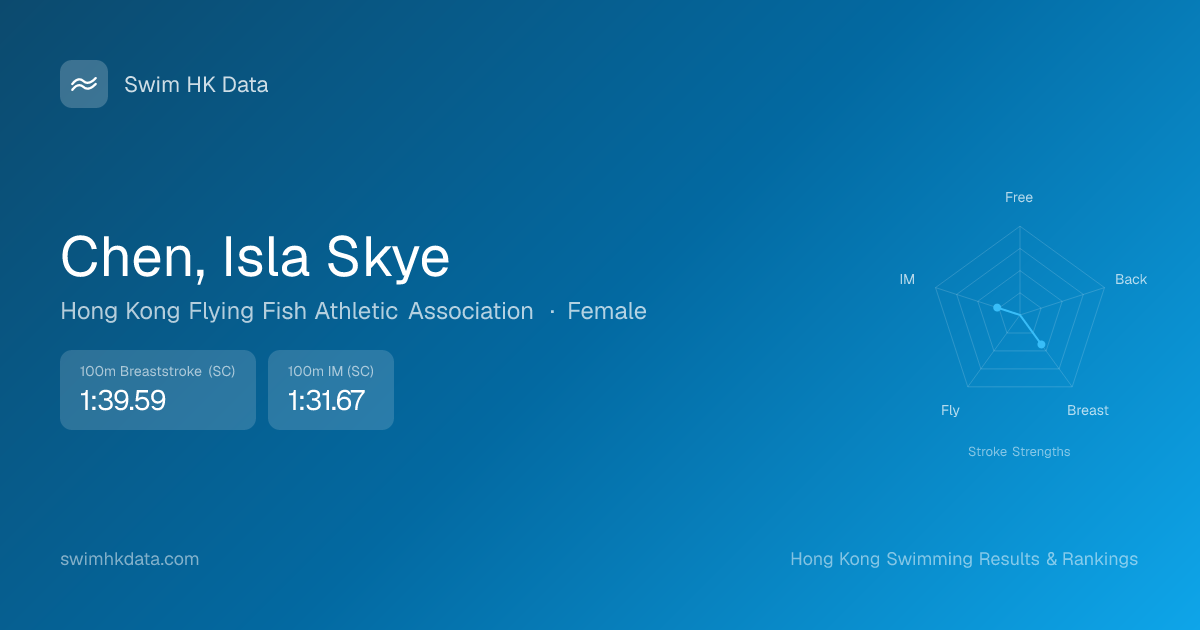Click the Hong Kong Swimming Results & Rankings tagline
Image resolution: width=1200 pixels, height=630 pixels.
point(964,559)
